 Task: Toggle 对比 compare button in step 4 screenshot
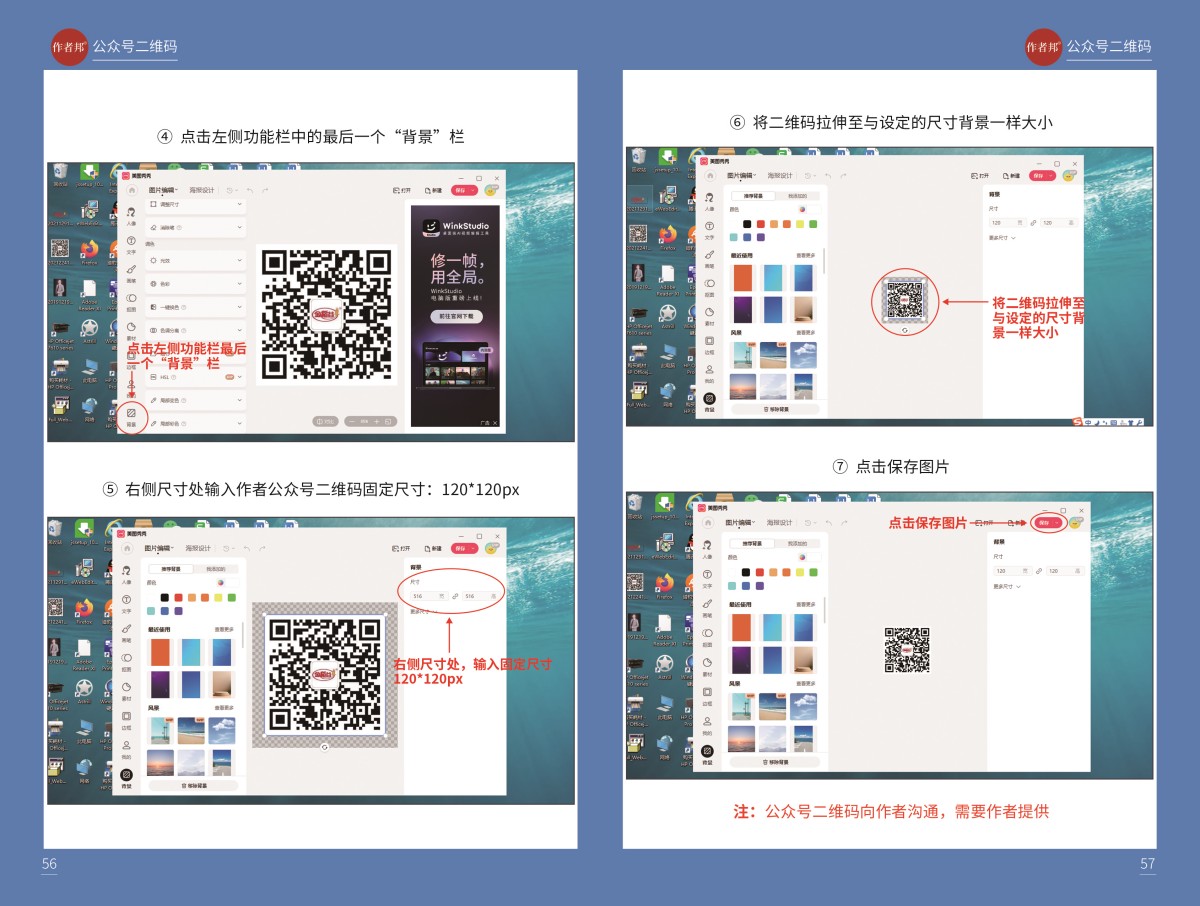[325, 421]
